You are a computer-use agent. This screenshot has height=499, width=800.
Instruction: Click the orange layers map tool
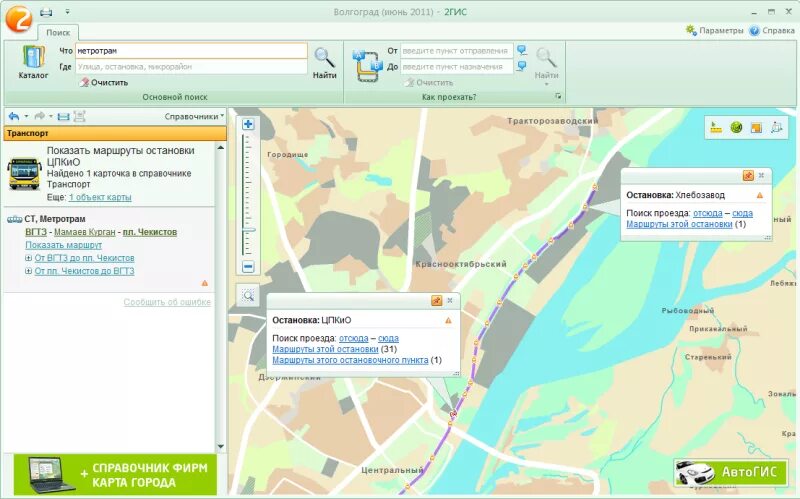pyautogui.click(x=756, y=128)
